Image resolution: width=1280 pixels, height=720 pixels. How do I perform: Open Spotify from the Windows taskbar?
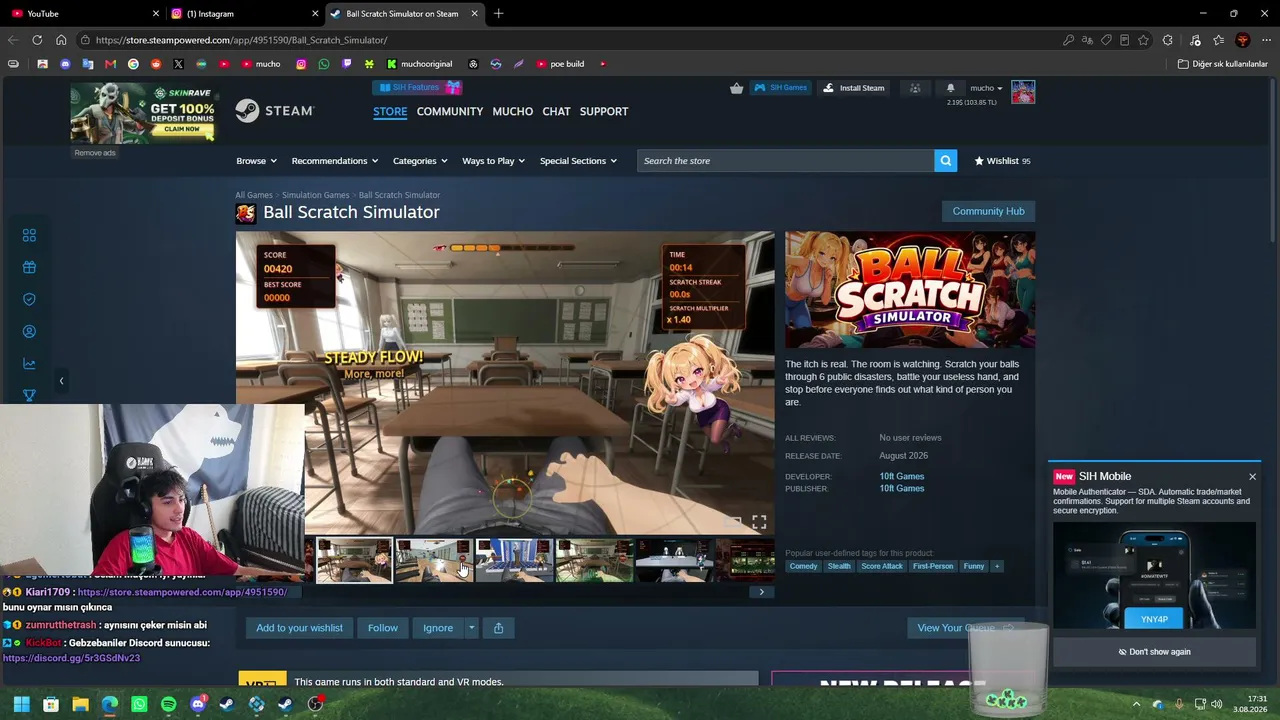coord(168,704)
